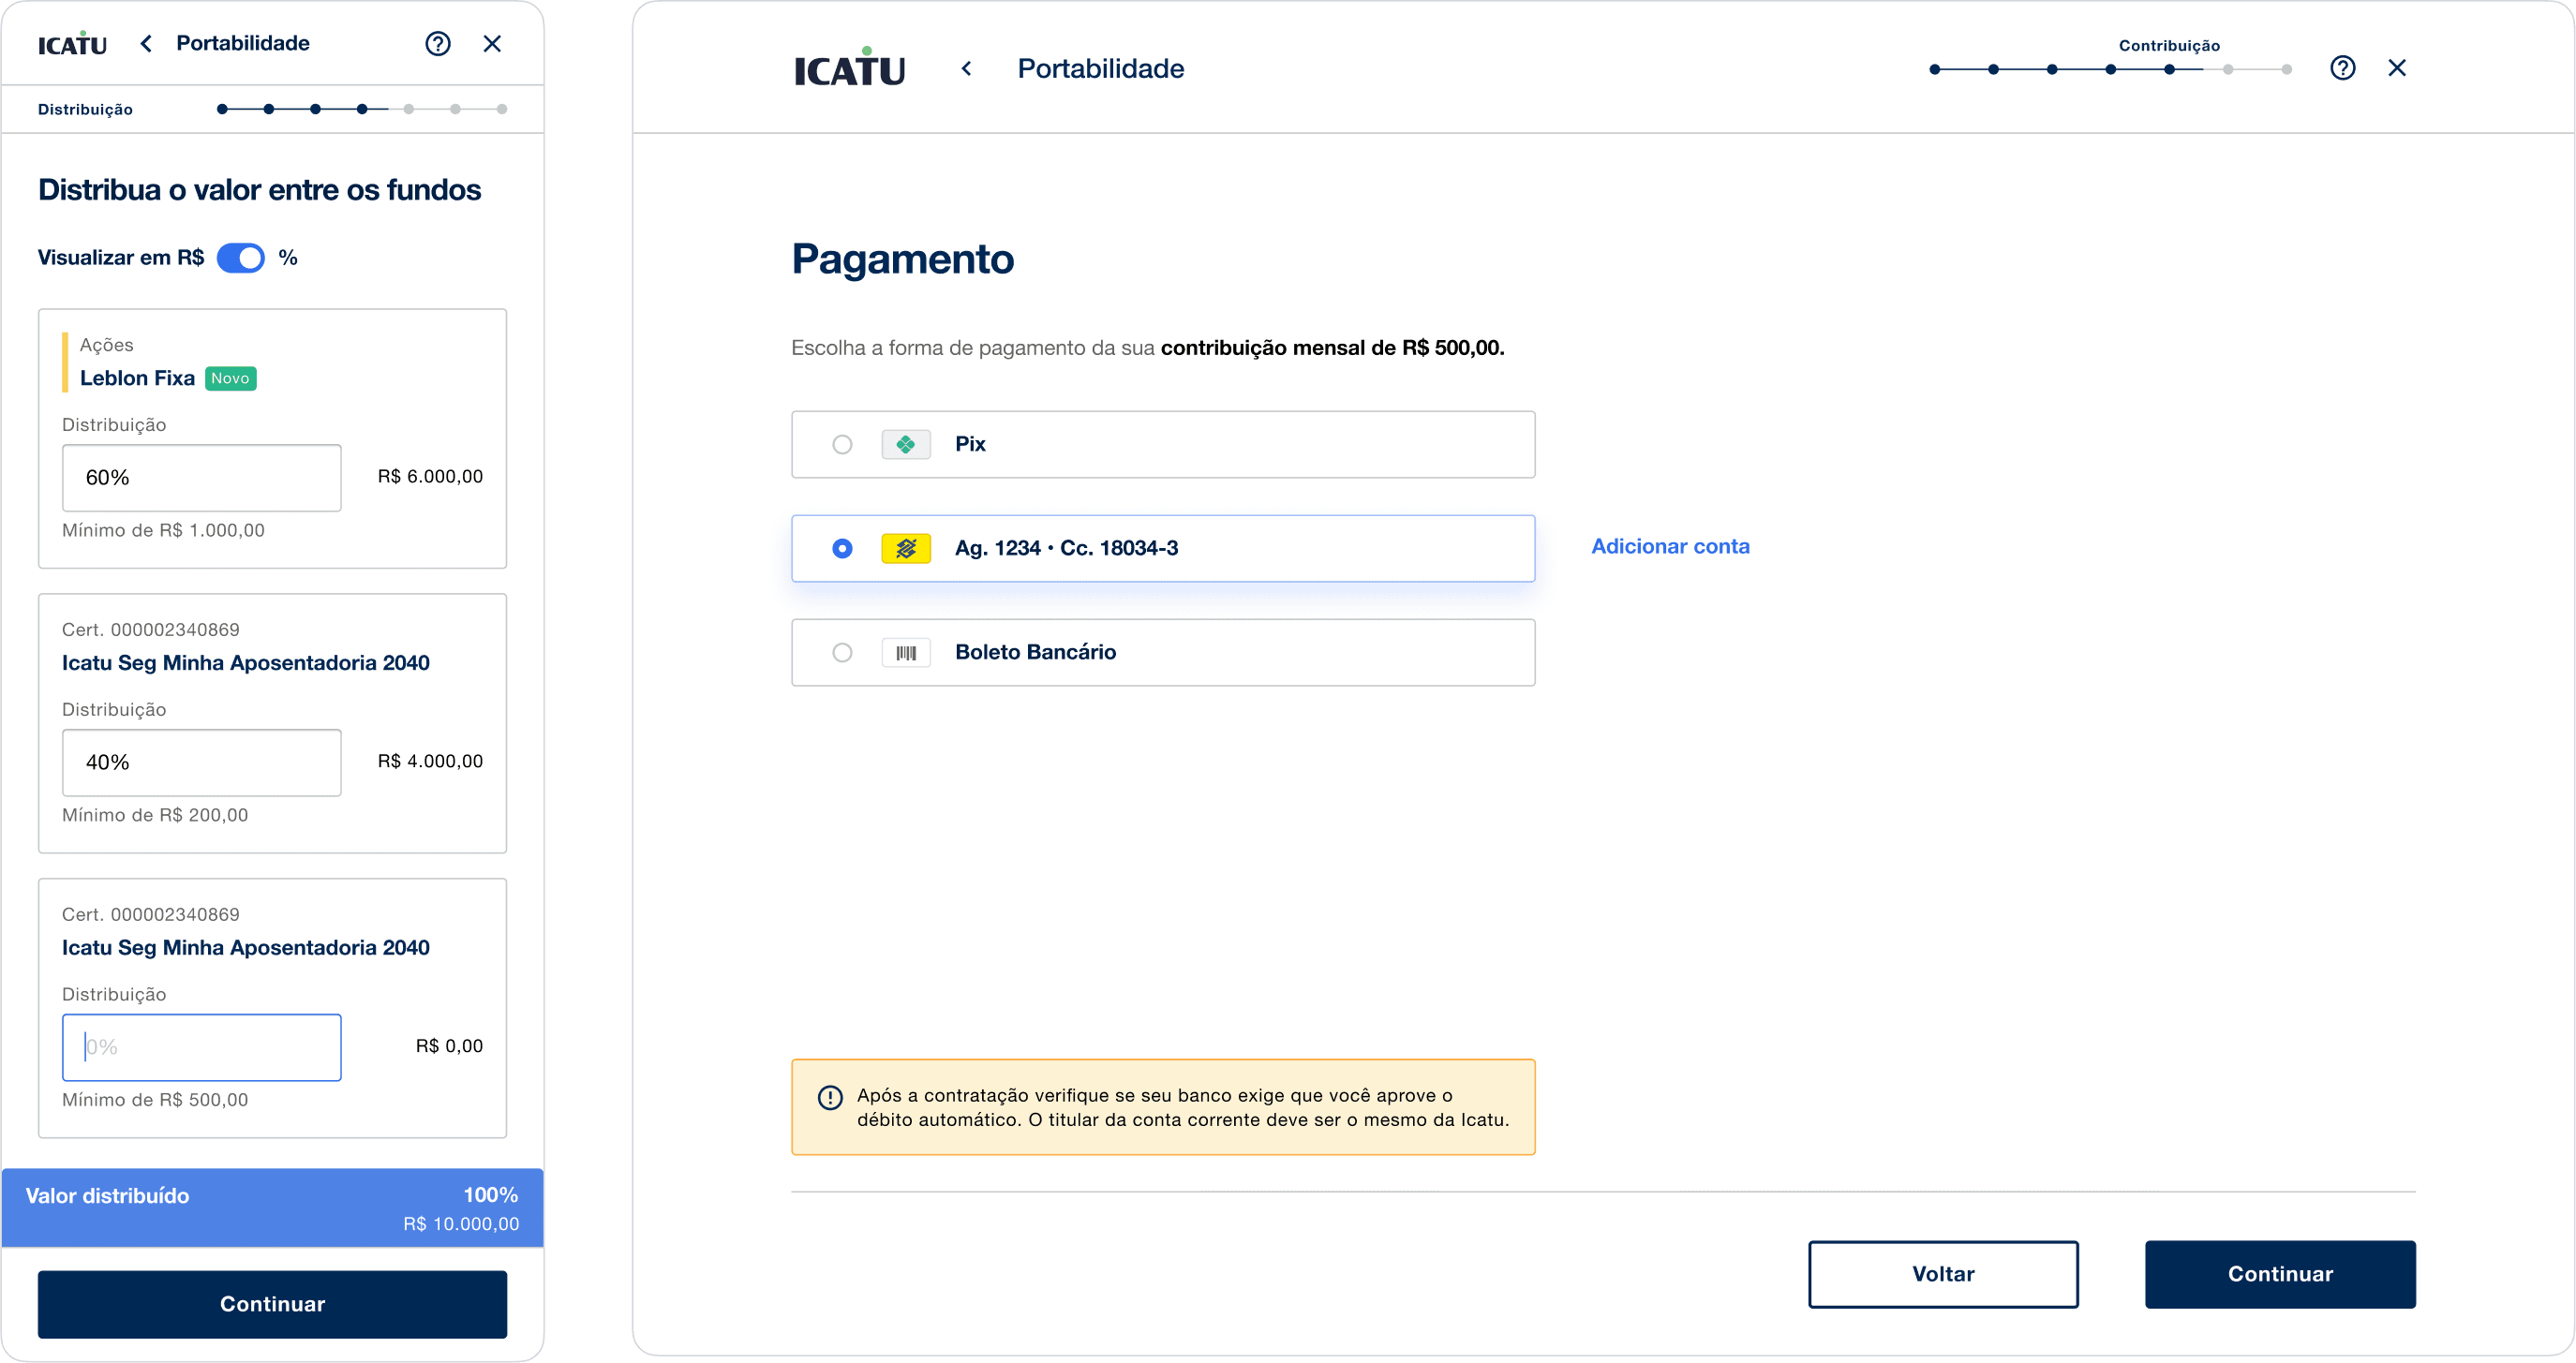Click the Novo badge next to Leblon Fixa
Image resolution: width=2576 pixels, height=1363 pixels.
[230, 378]
